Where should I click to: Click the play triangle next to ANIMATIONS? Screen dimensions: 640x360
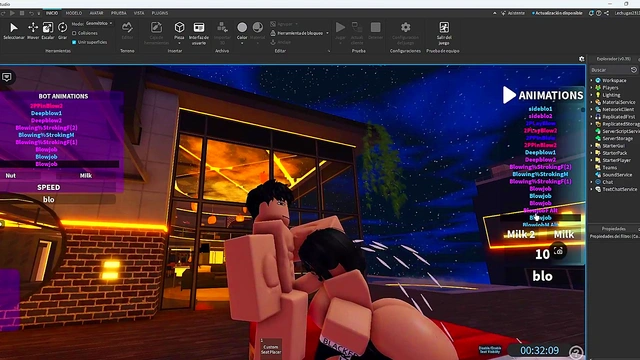click(509, 95)
